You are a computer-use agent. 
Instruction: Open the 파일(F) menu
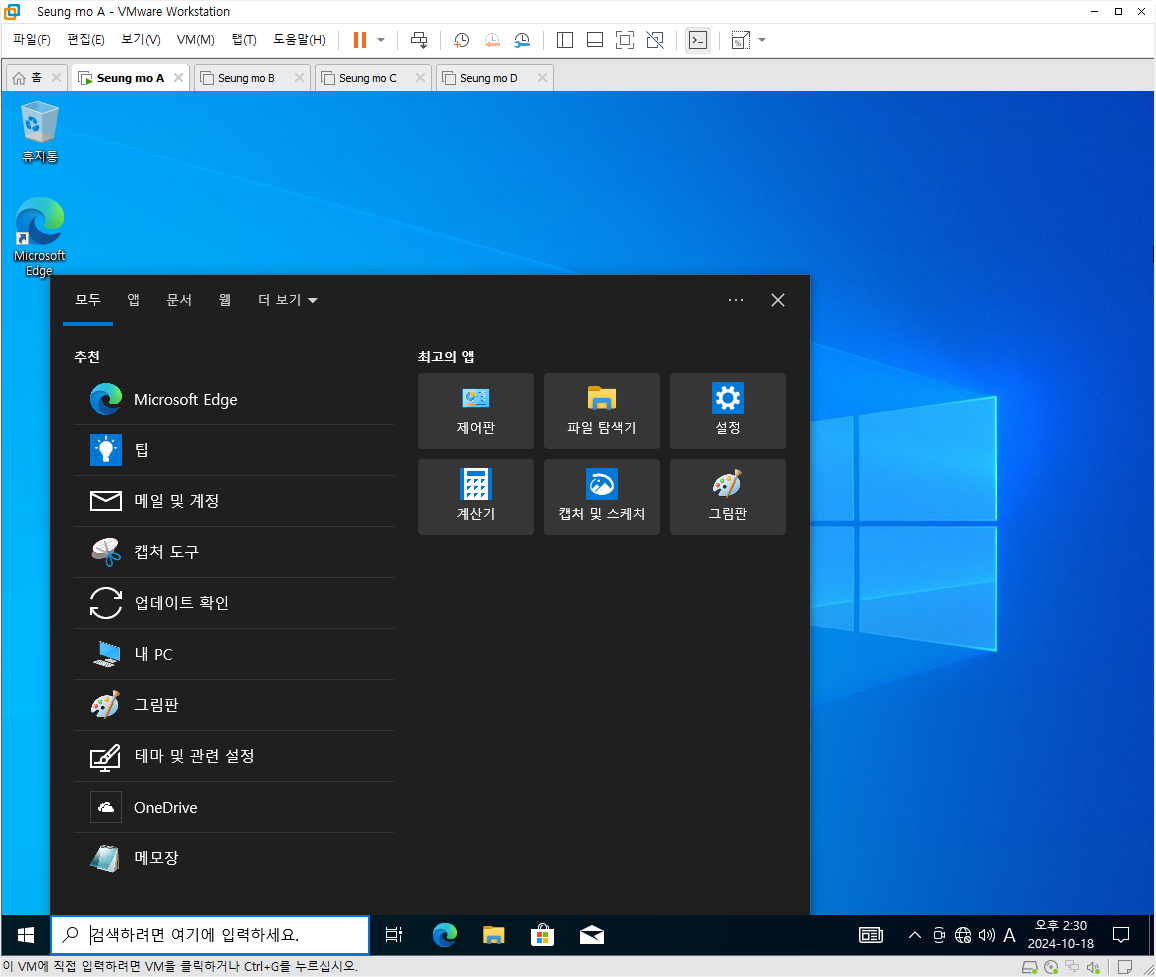(32, 40)
